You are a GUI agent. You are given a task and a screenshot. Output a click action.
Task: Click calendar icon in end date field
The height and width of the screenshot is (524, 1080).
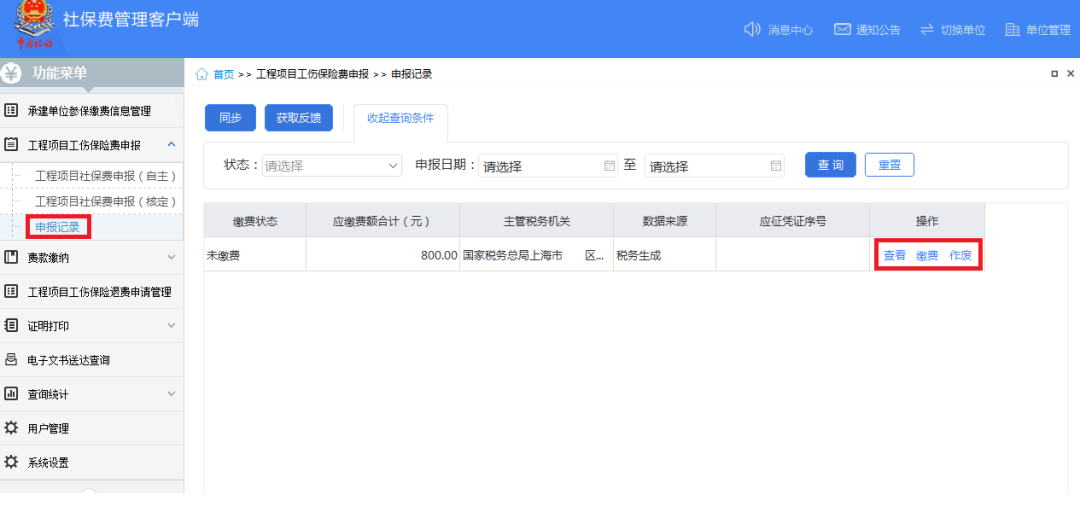[776, 166]
